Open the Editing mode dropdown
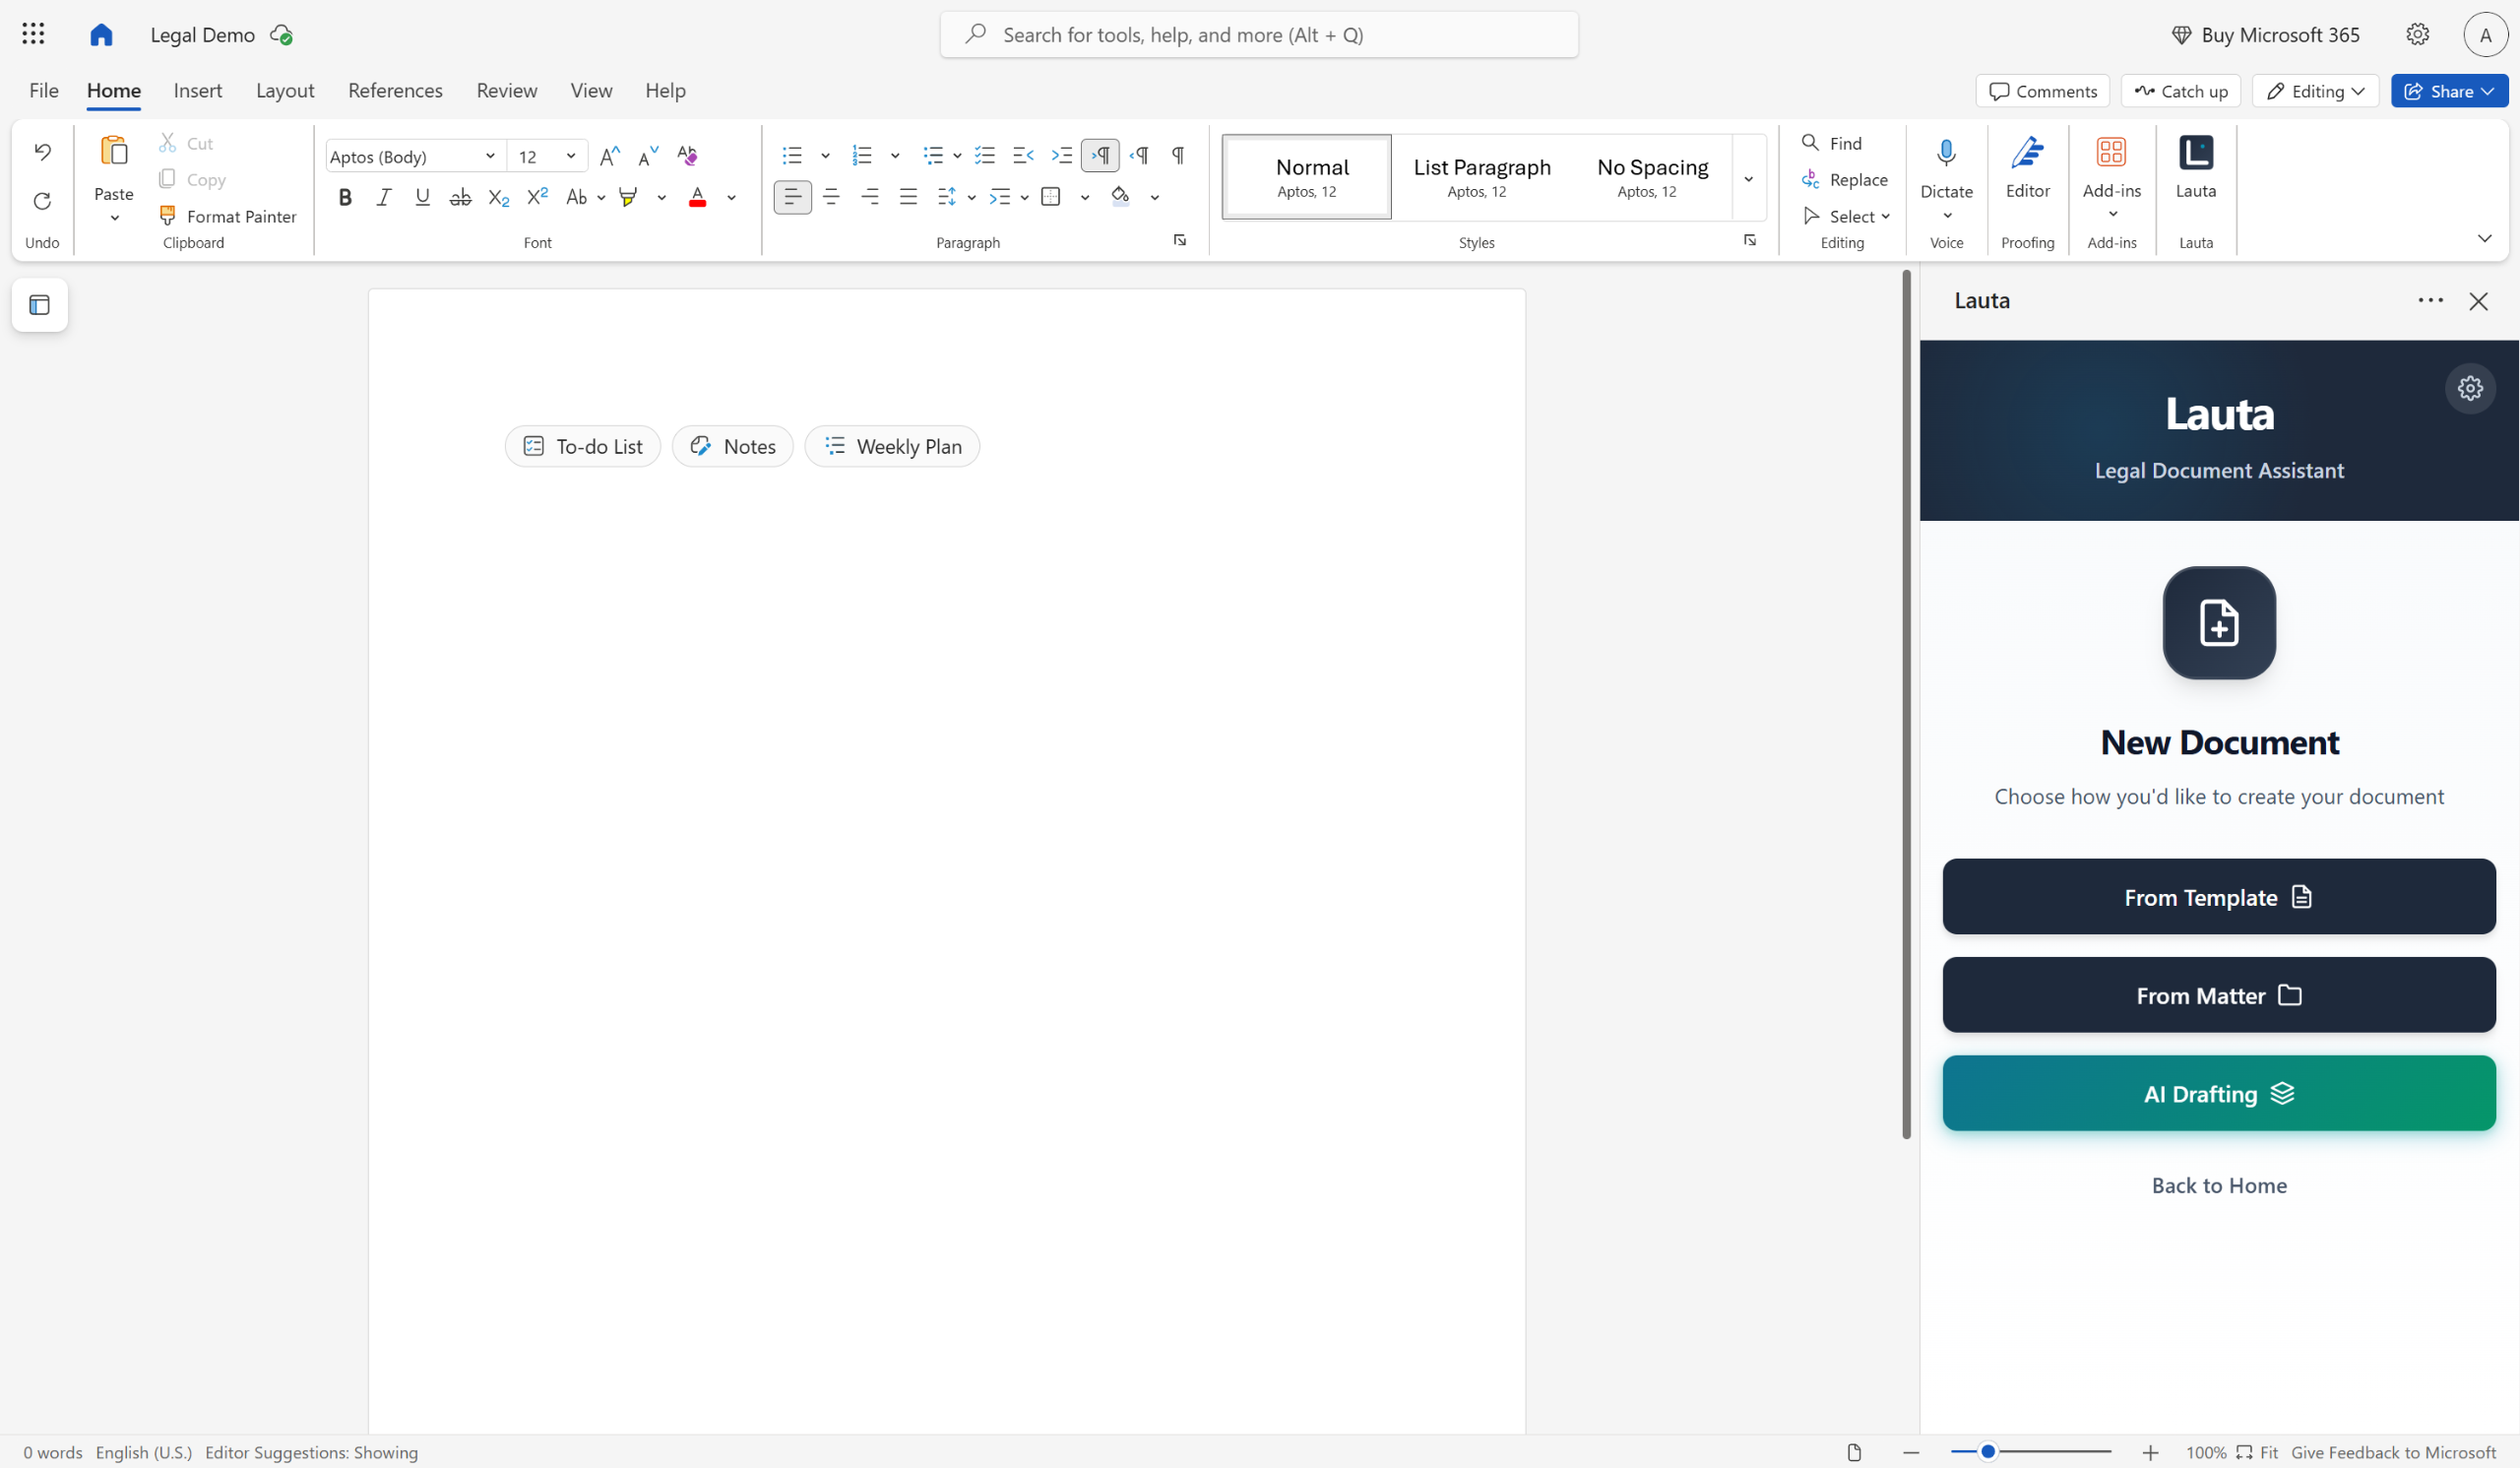2520x1468 pixels. [2314, 91]
